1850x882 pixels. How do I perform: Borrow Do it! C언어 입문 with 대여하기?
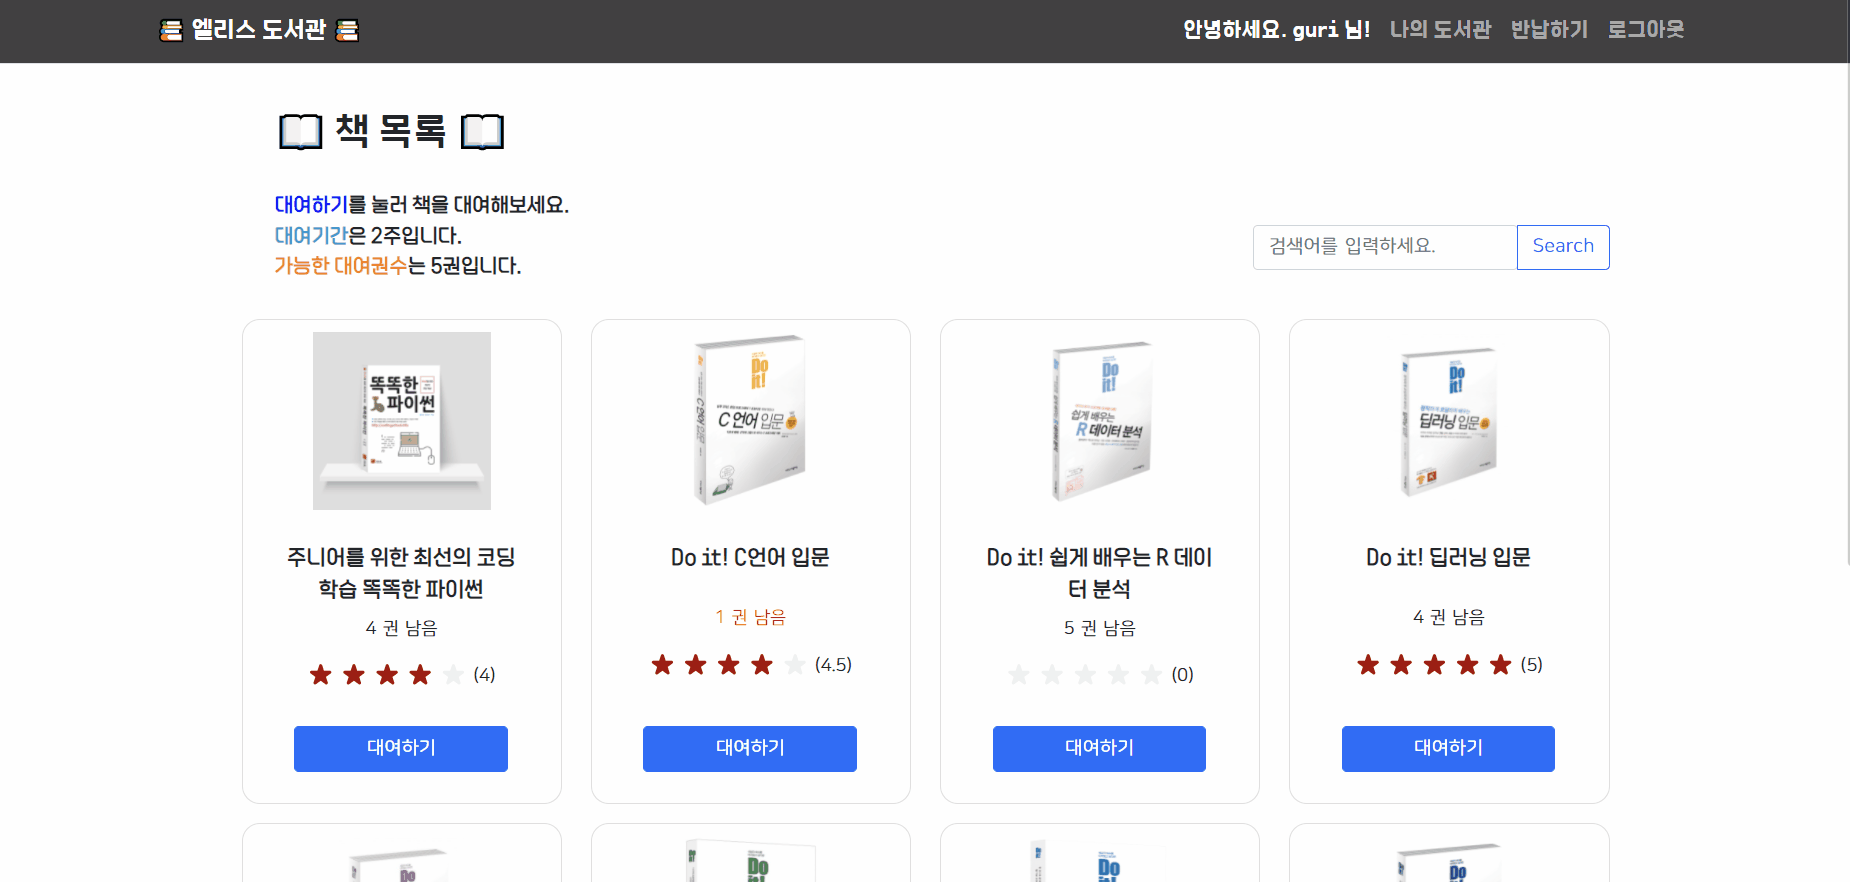[750, 749]
